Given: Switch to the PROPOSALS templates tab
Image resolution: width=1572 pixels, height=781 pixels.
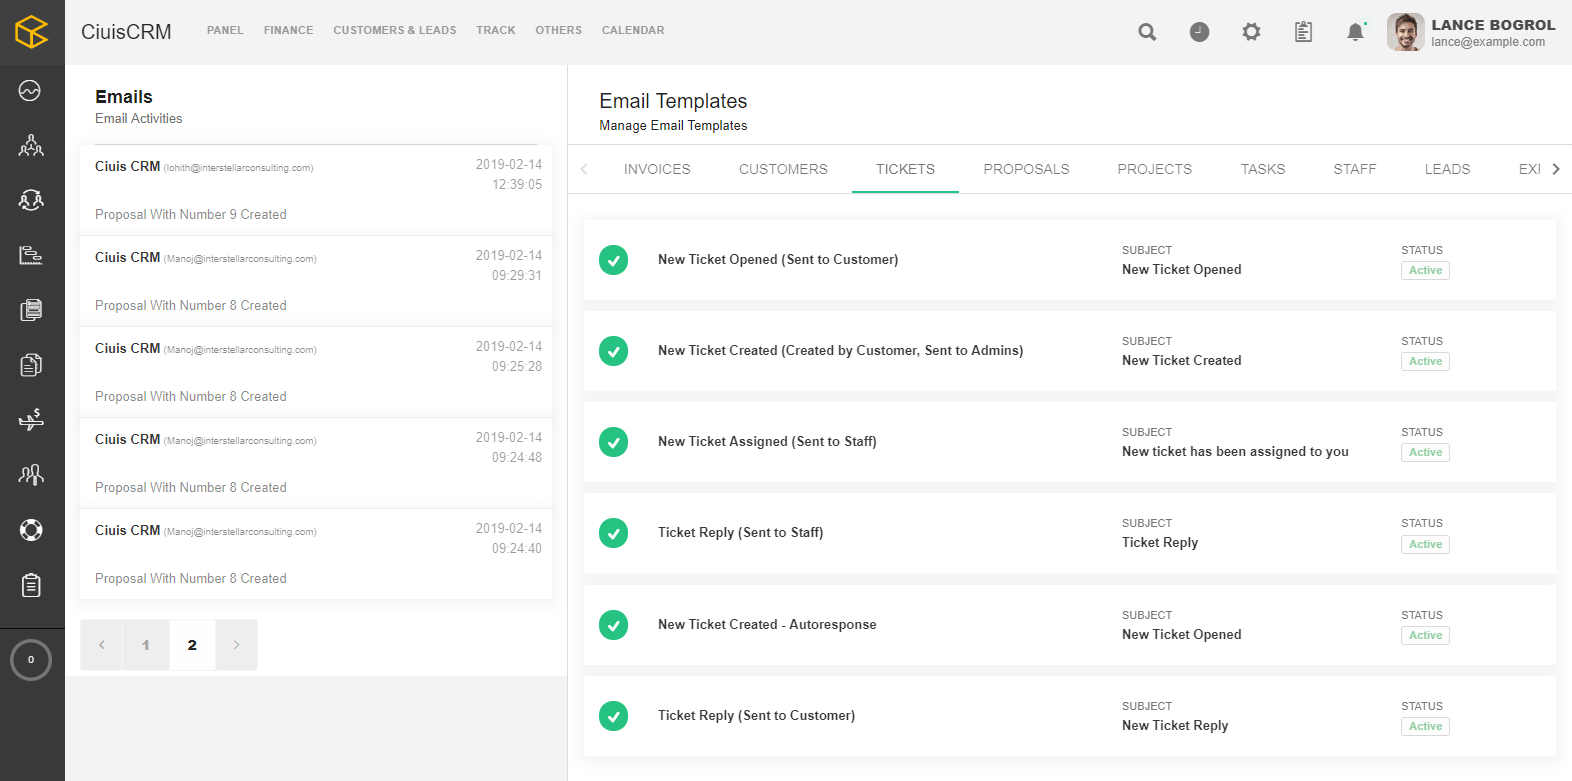Looking at the screenshot, I should click(x=1026, y=169).
